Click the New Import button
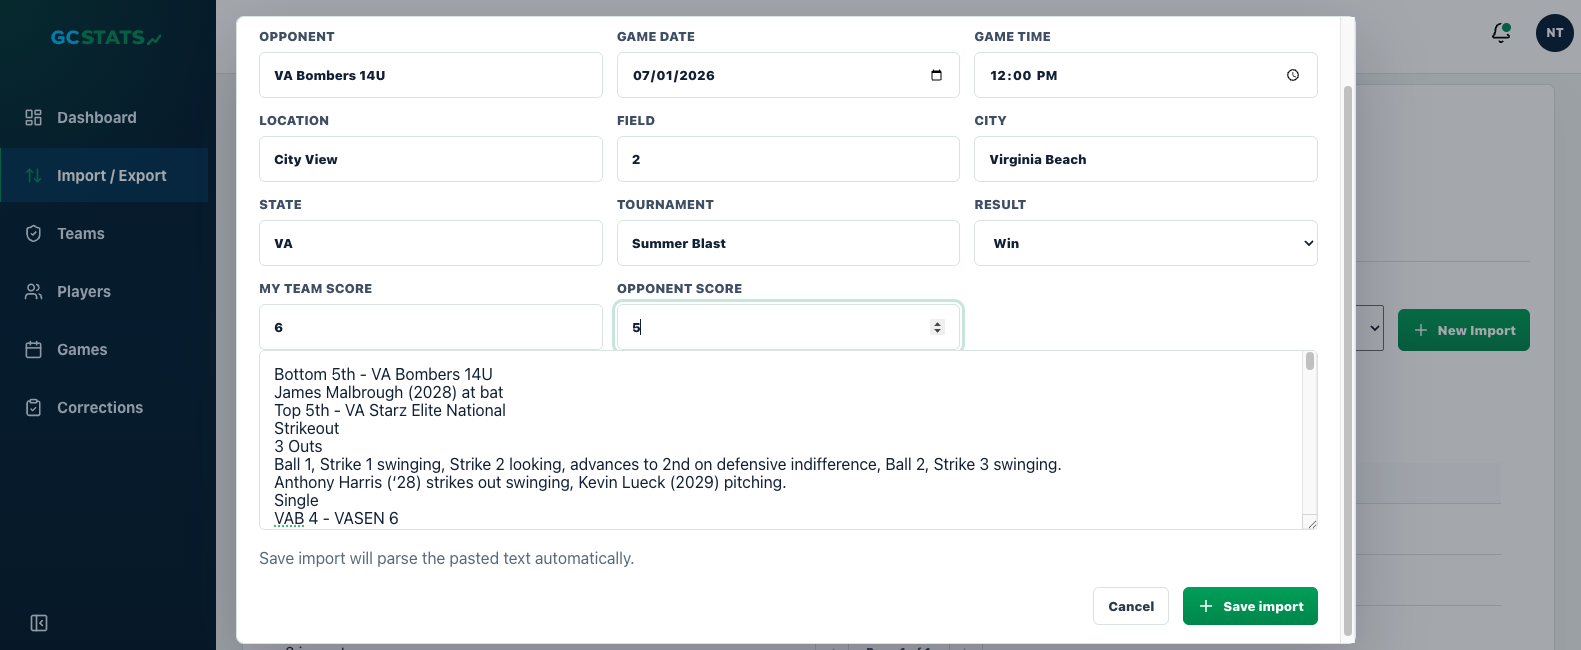The height and width of the screenshot is (650, 1581). pos(1464,330)
